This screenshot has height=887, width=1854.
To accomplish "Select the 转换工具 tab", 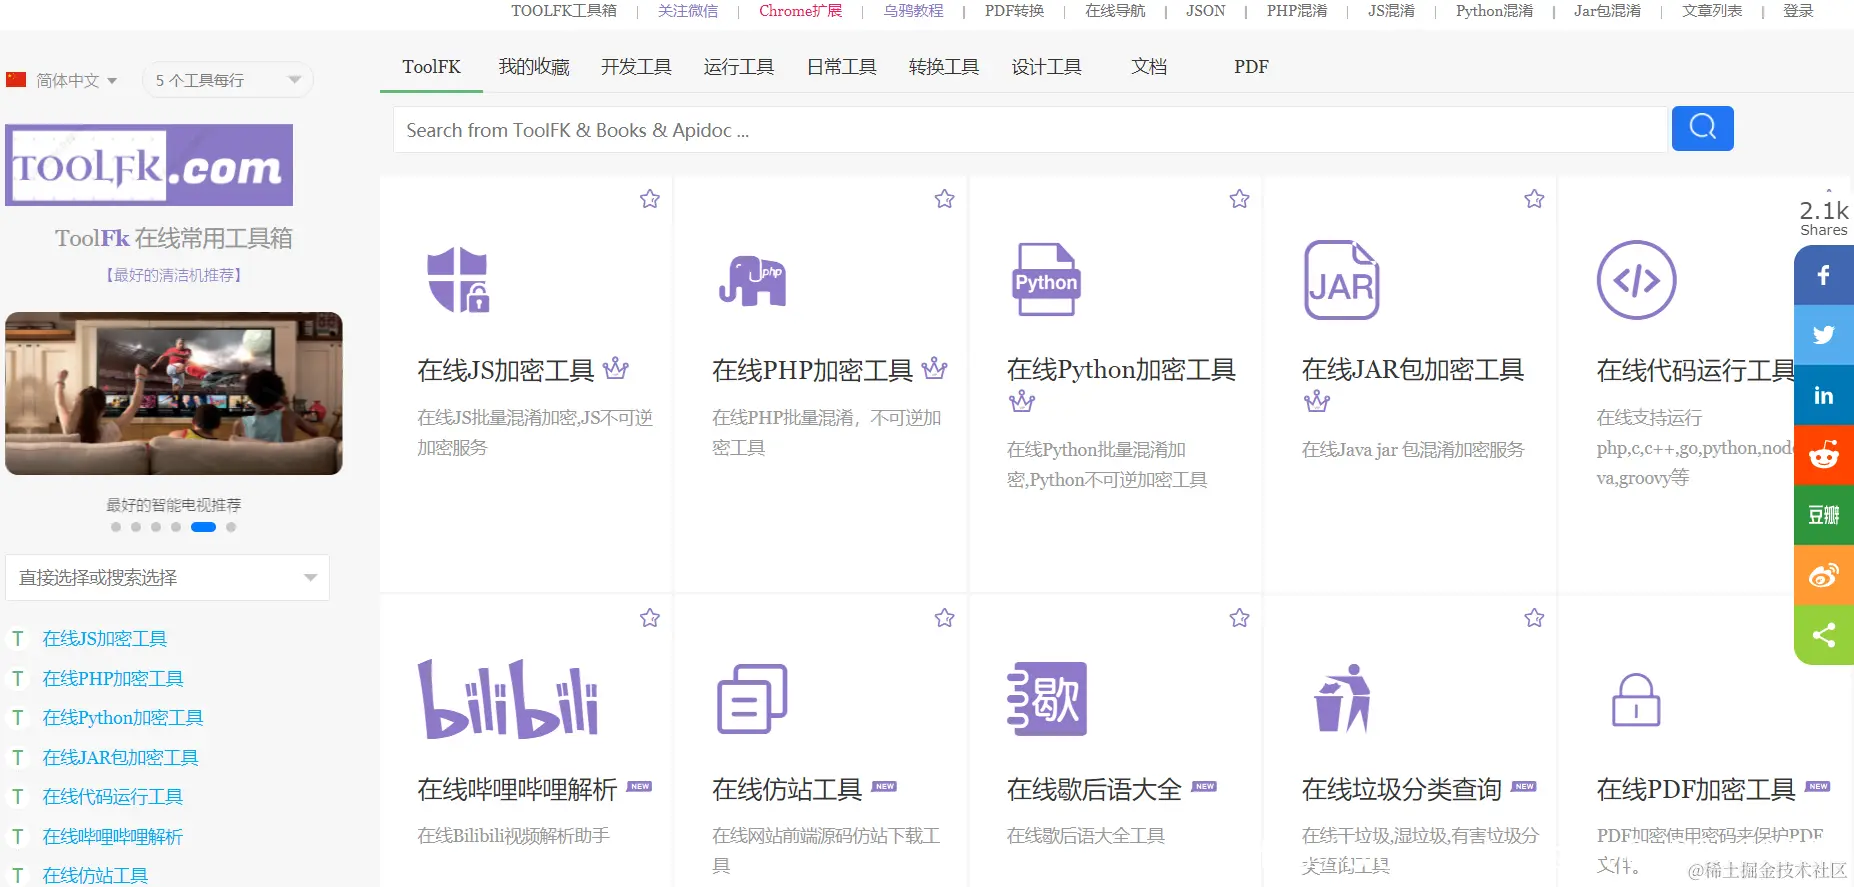I will point(944,67).
